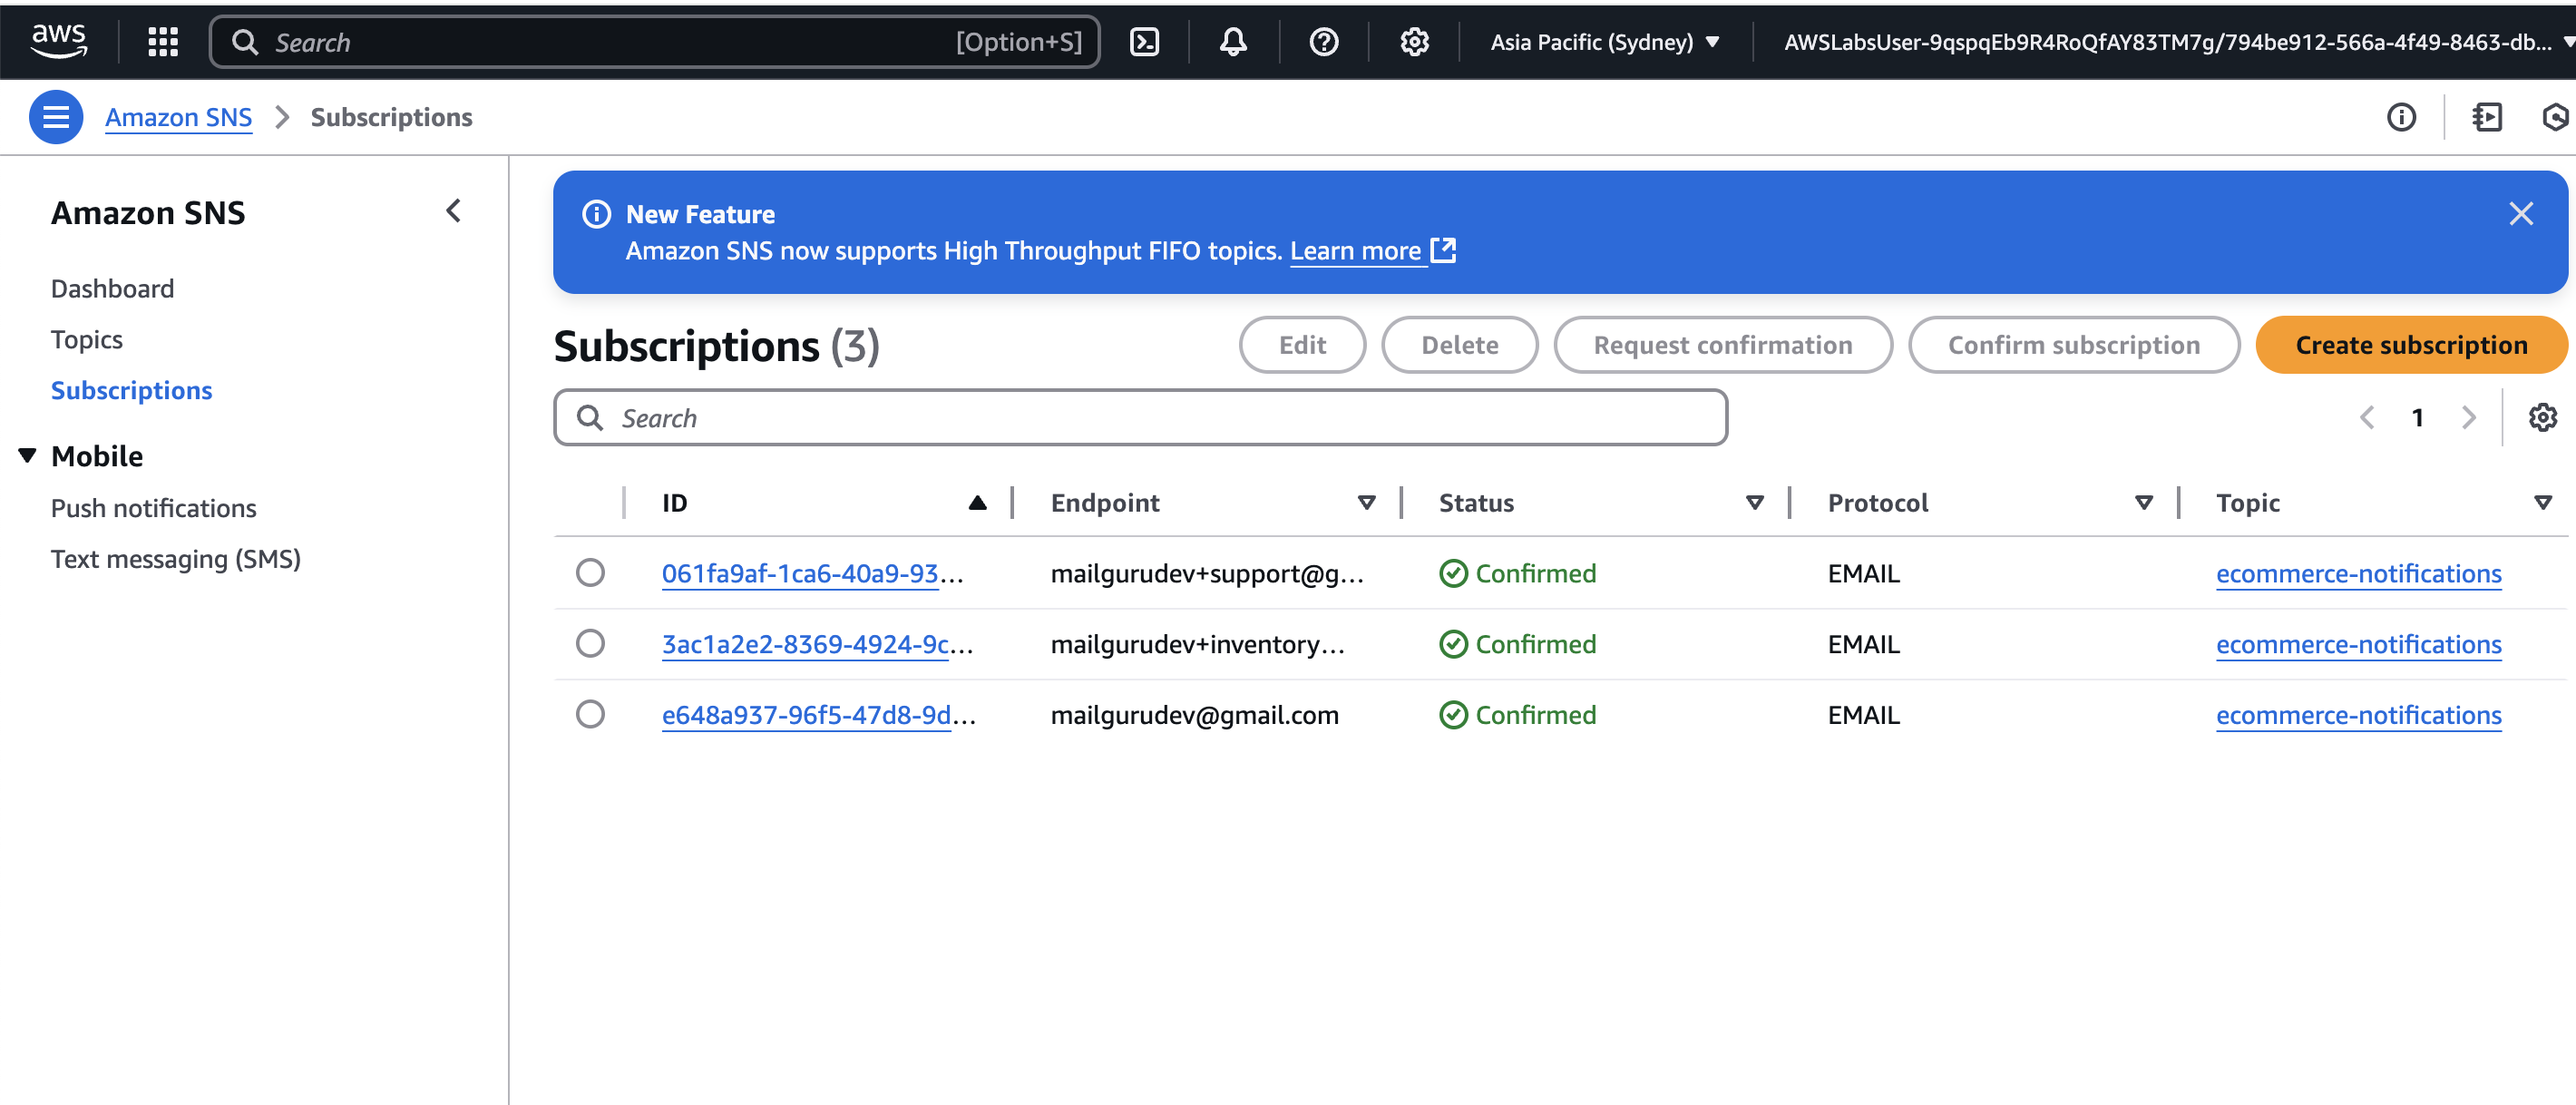The image size is (2576, 1105).
Task: Open Subscriptions in the sidebar
Action: click(x=131, y=390)
